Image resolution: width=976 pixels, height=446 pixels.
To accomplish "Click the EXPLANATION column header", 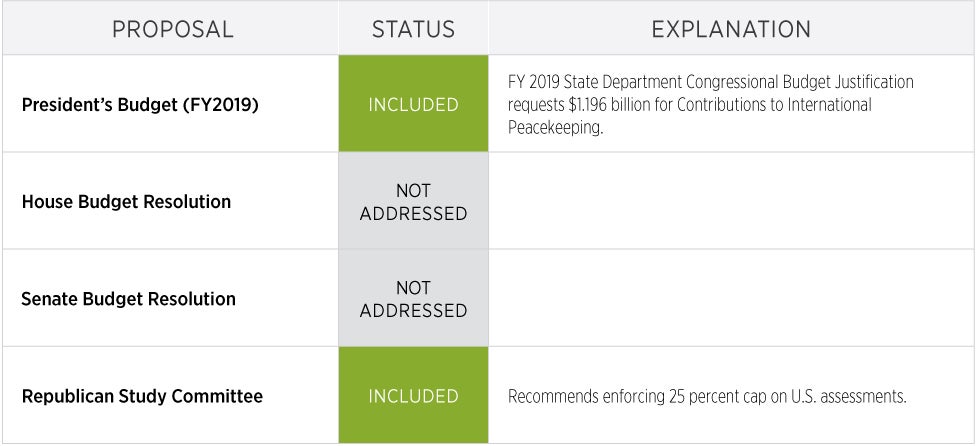I will 731,29.
